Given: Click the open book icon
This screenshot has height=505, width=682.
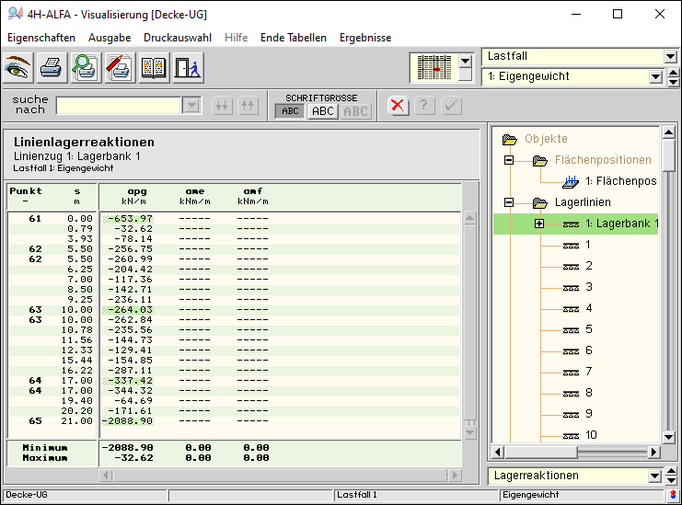Looking at the screenshot, I should click(x=154, y=68).
